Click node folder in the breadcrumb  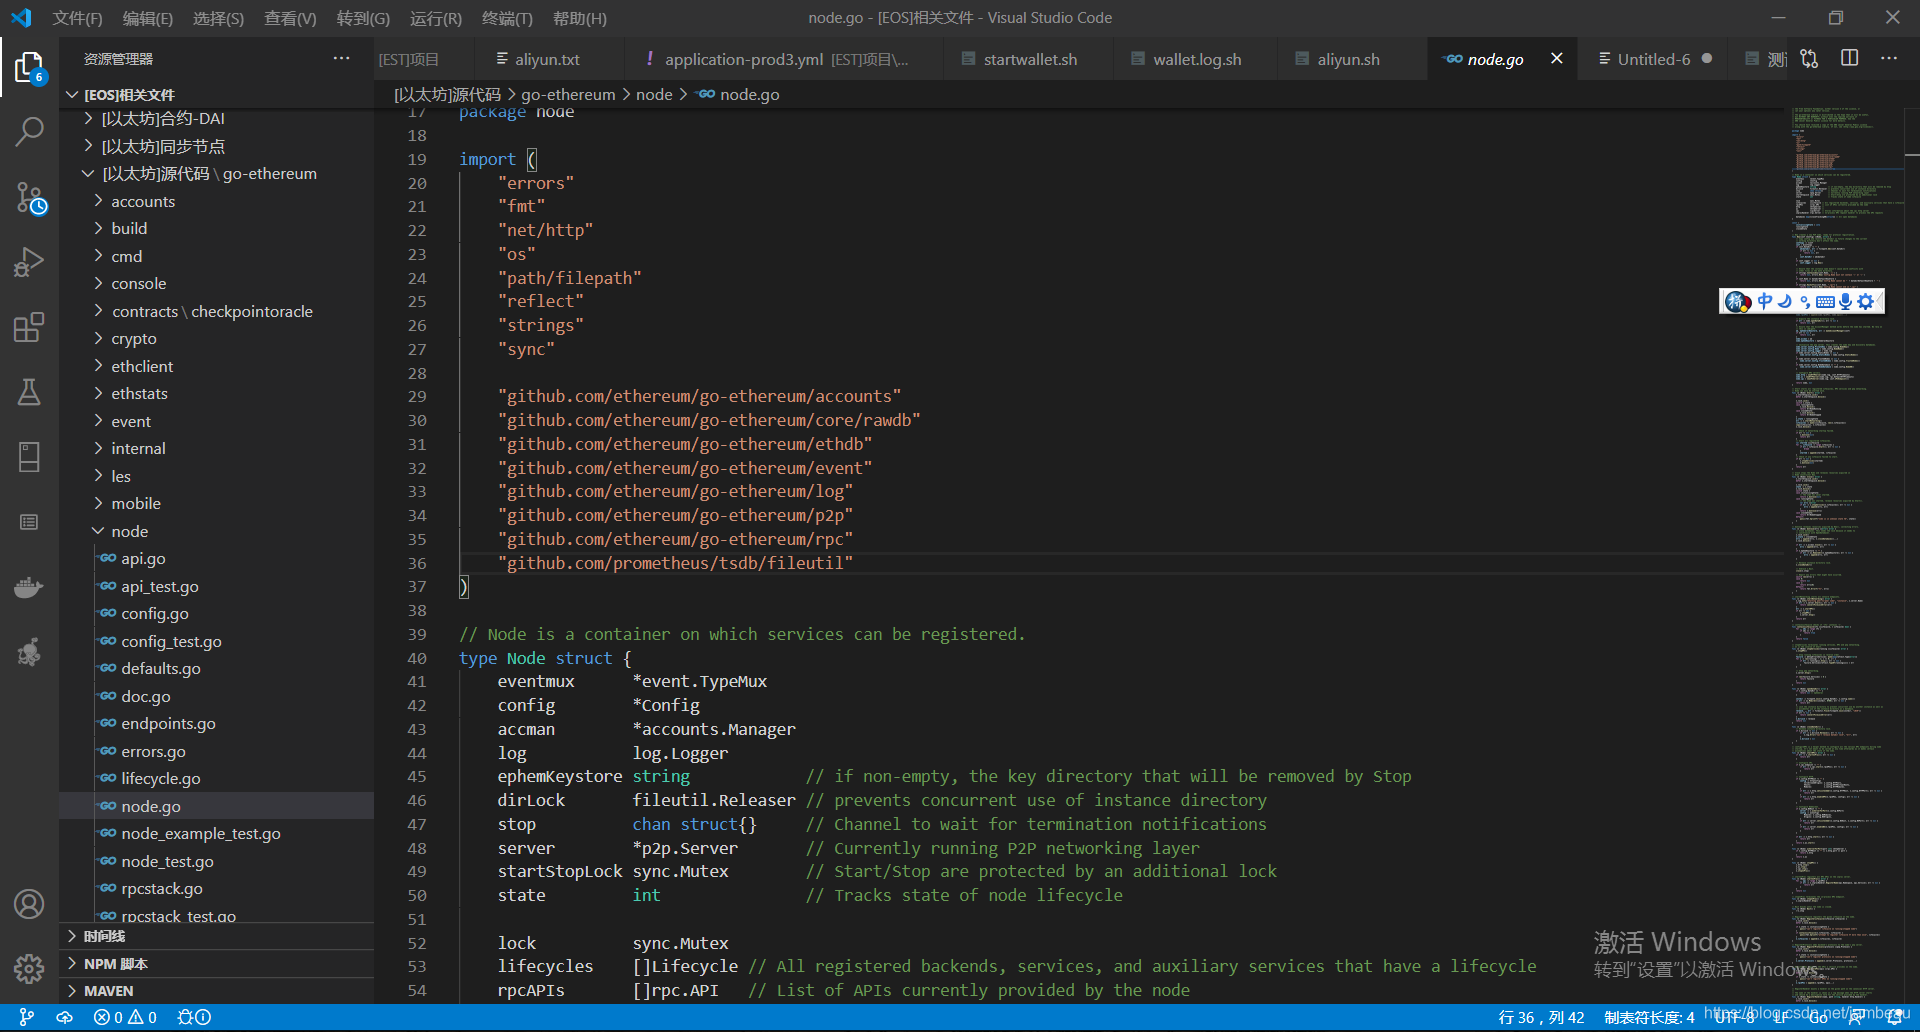654,94
